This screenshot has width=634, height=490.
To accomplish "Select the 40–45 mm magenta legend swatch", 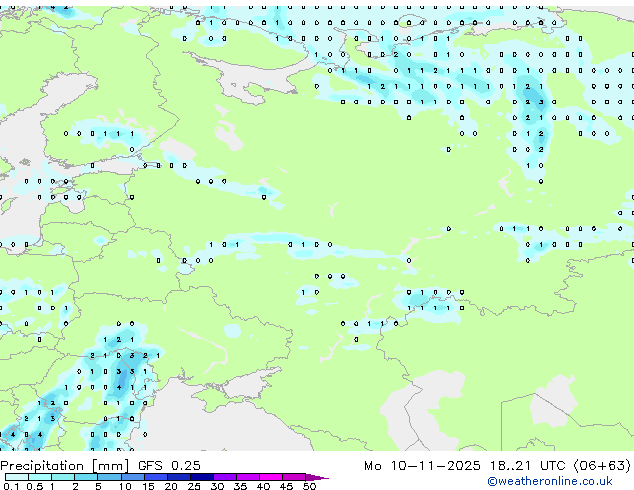I will 271,477.
